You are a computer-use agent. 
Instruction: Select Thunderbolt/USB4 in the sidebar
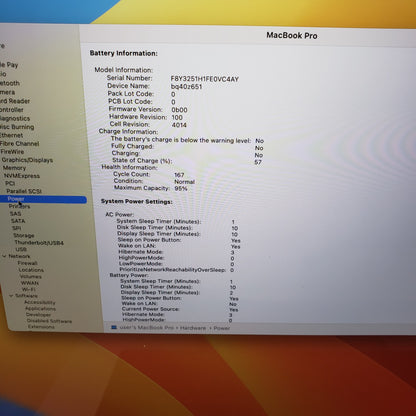(x=39, y=243)
